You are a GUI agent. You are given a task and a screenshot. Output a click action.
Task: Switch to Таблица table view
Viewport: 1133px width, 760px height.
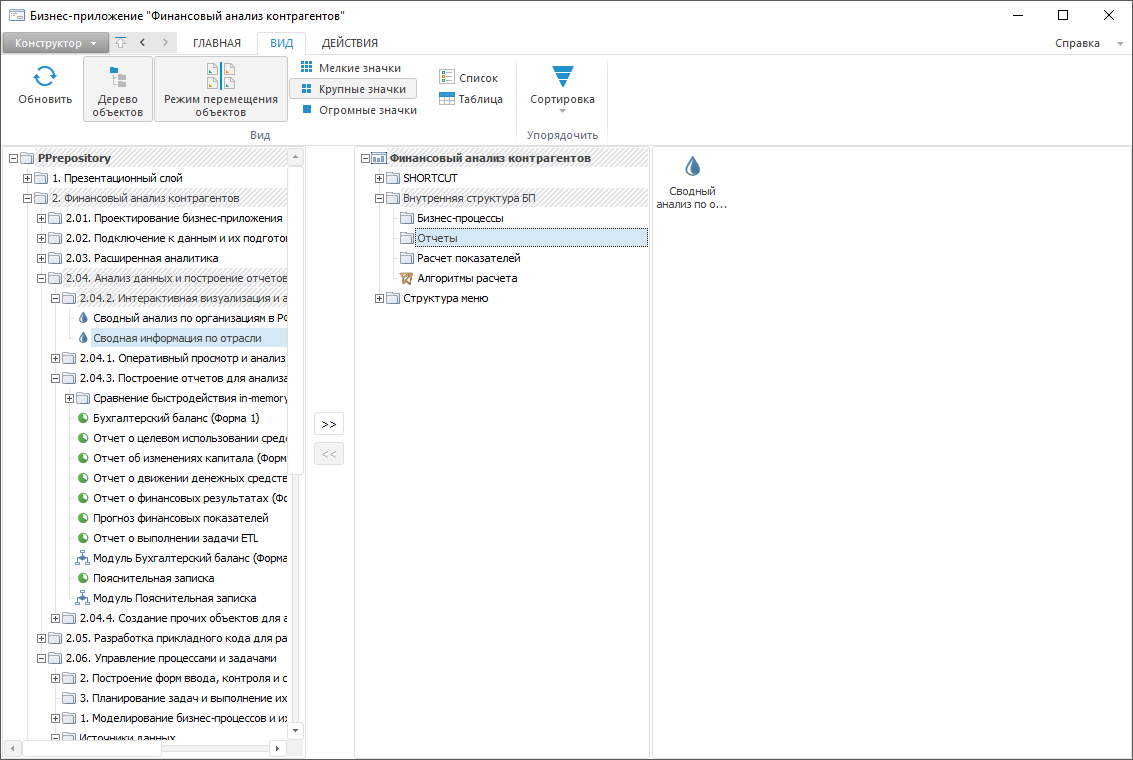(x=470, y=99)
